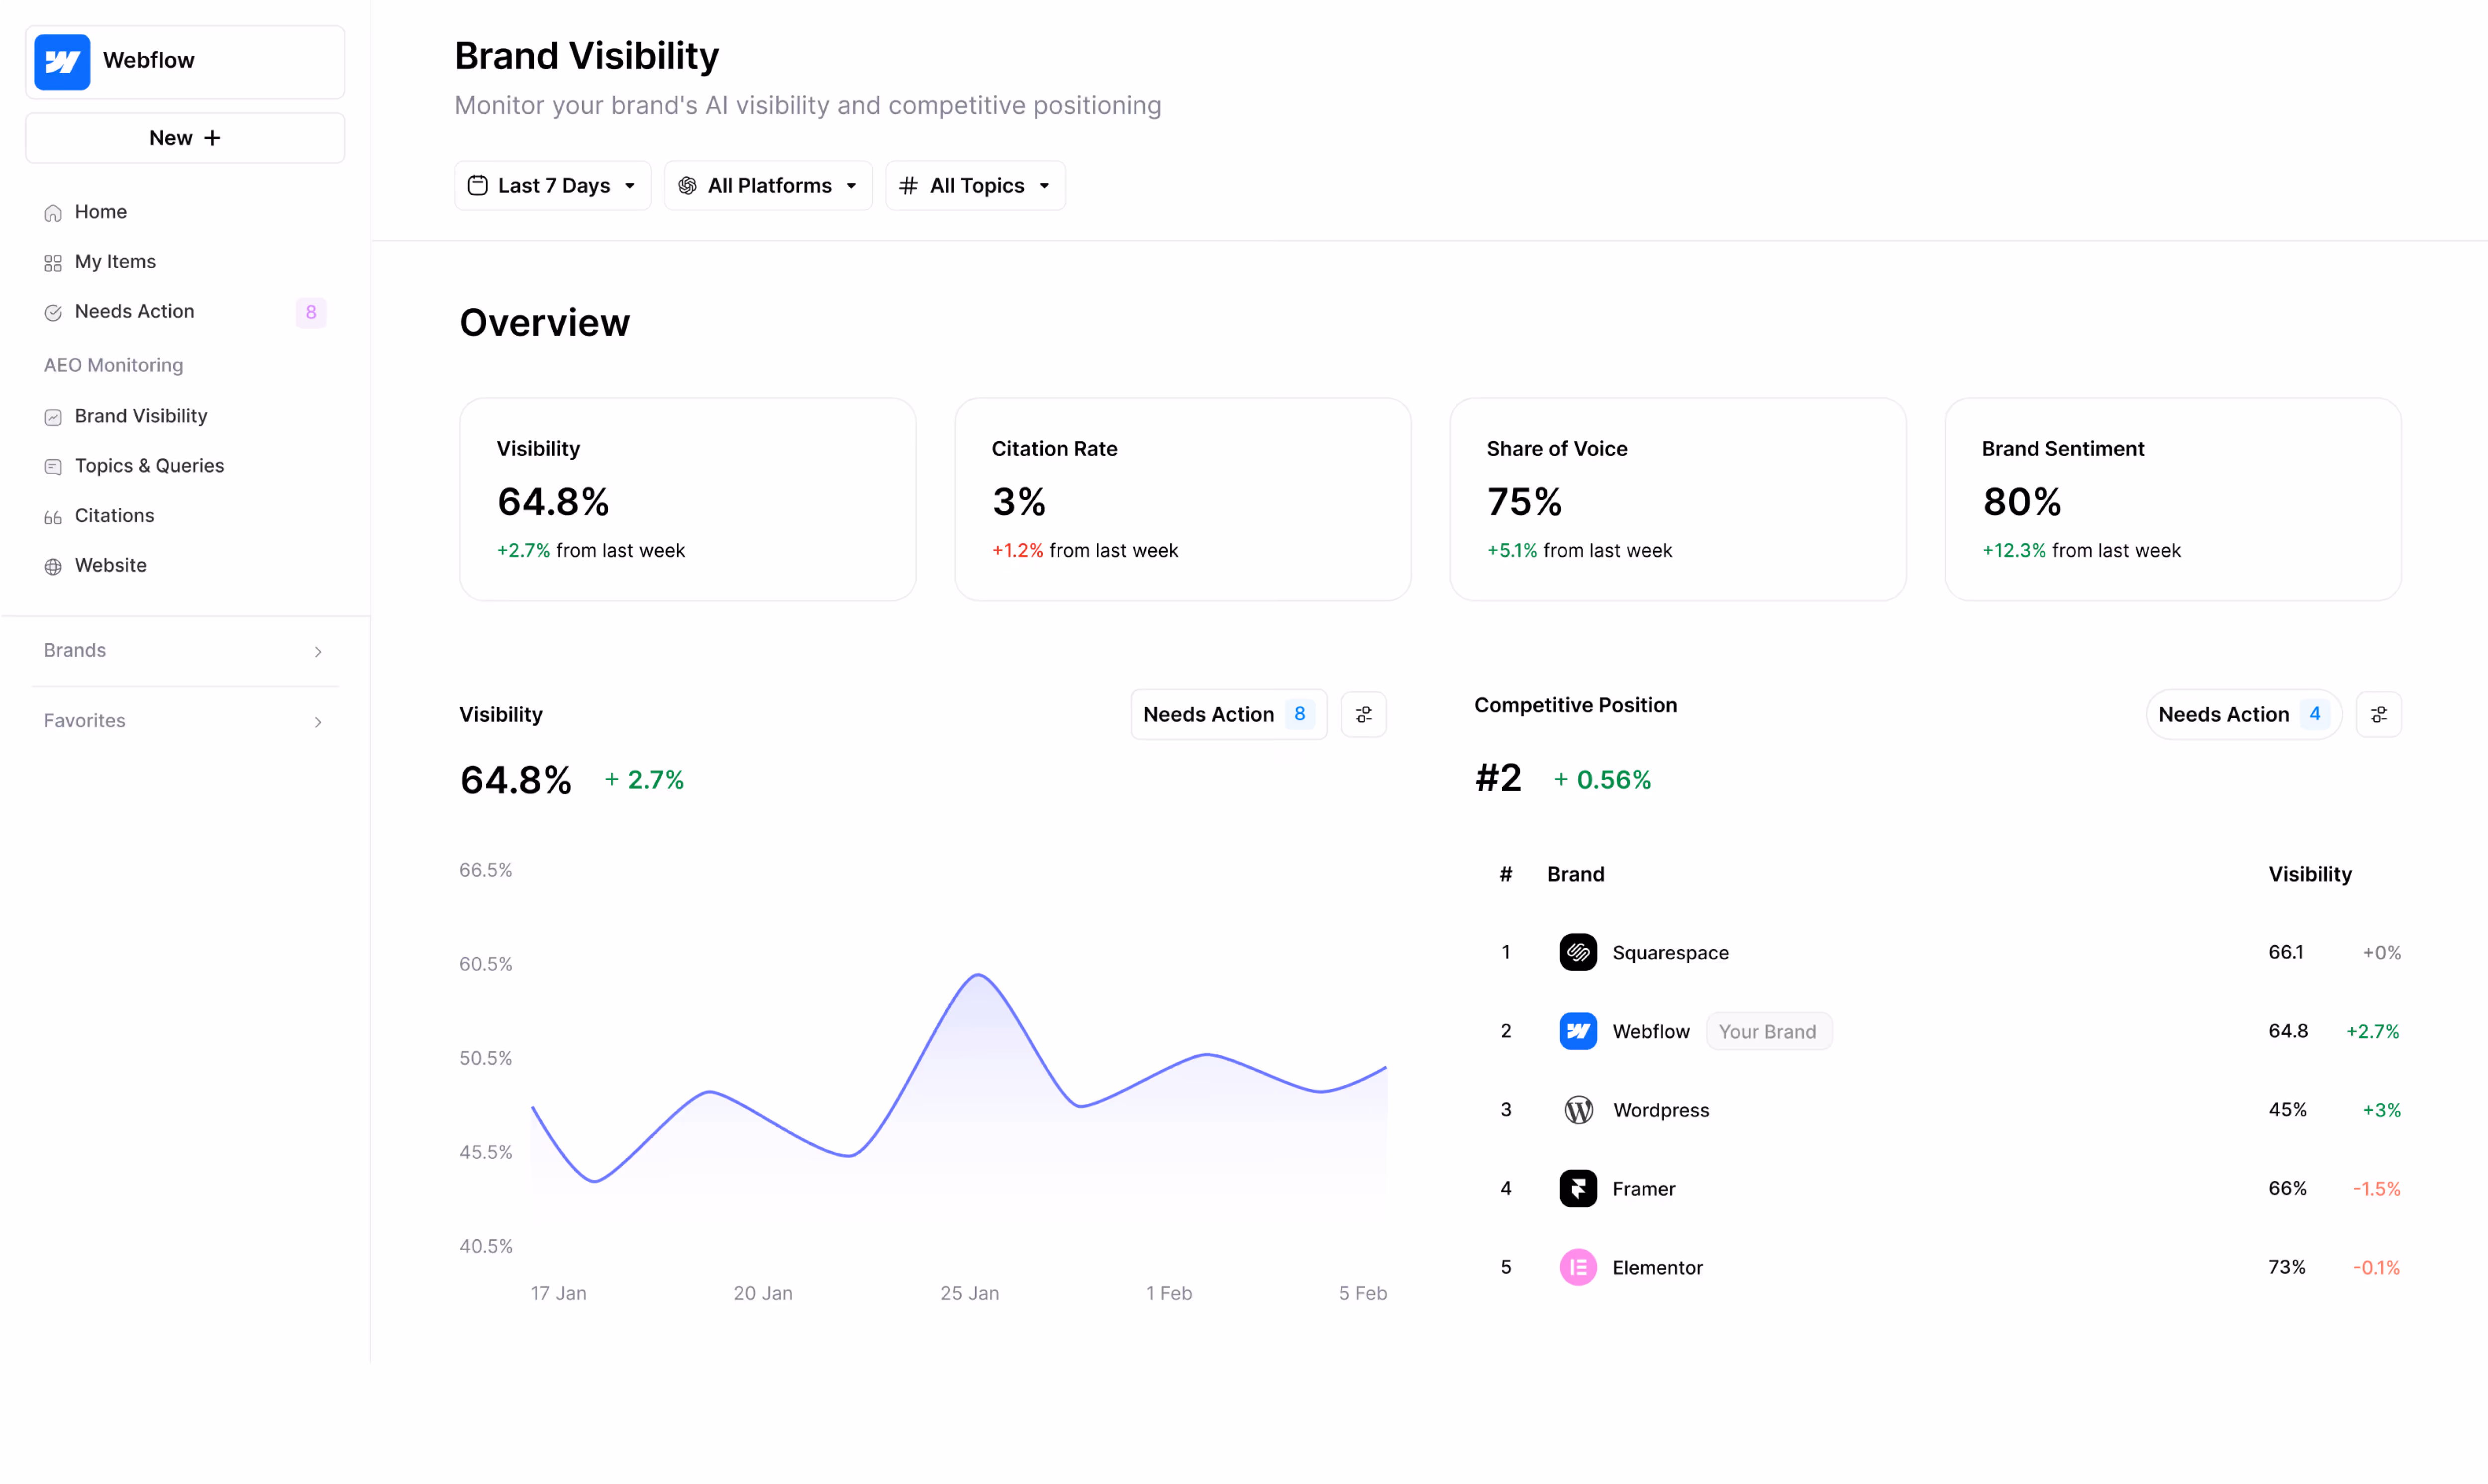Click the Citation Rate overview card

coord(1183,499)
